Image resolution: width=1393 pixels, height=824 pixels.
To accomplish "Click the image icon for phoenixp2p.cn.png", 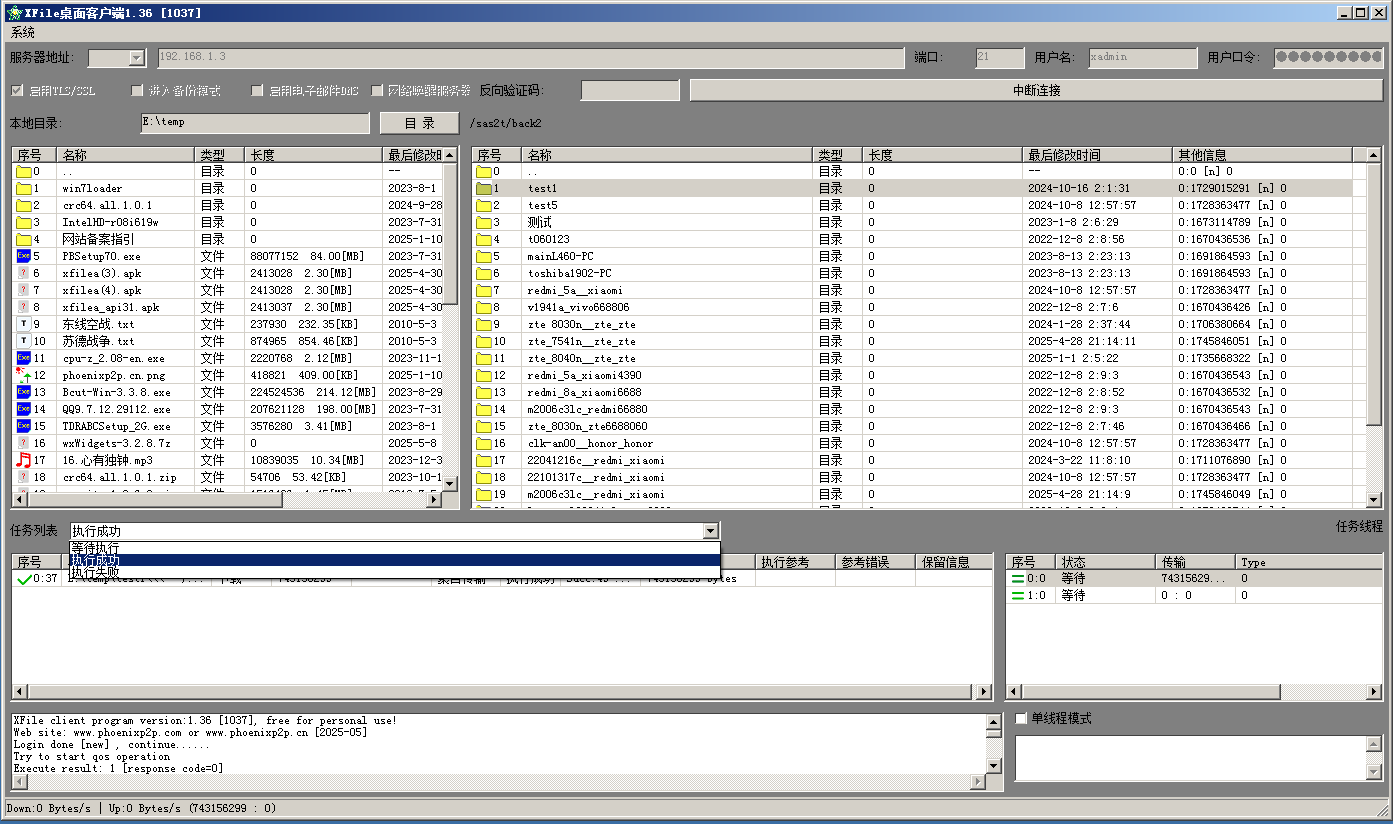I will pyautogui.click(x=24, y=375).
